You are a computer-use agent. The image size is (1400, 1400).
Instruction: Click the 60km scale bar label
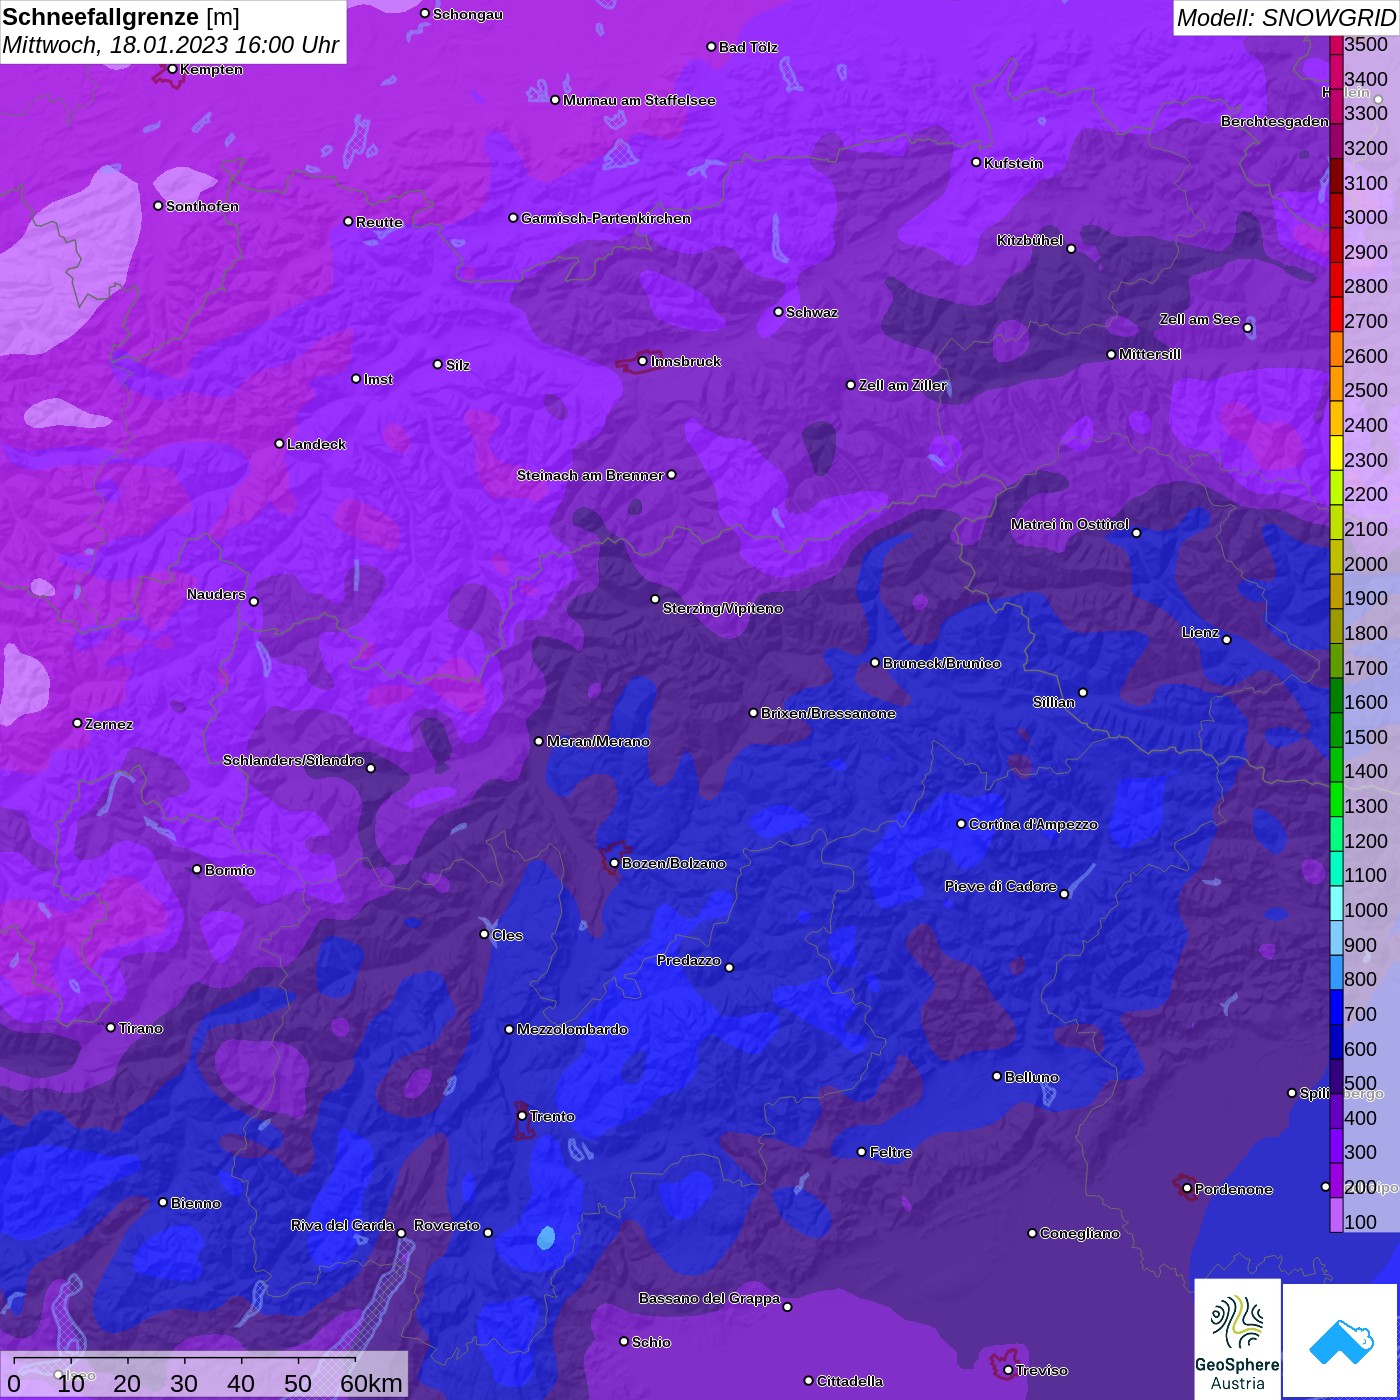click(x=371, y=1383)
